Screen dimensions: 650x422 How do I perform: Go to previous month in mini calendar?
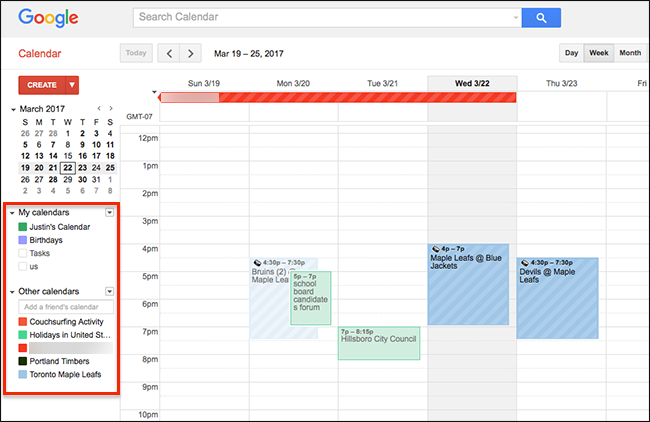pyautogui.click(x=98, y=108)
